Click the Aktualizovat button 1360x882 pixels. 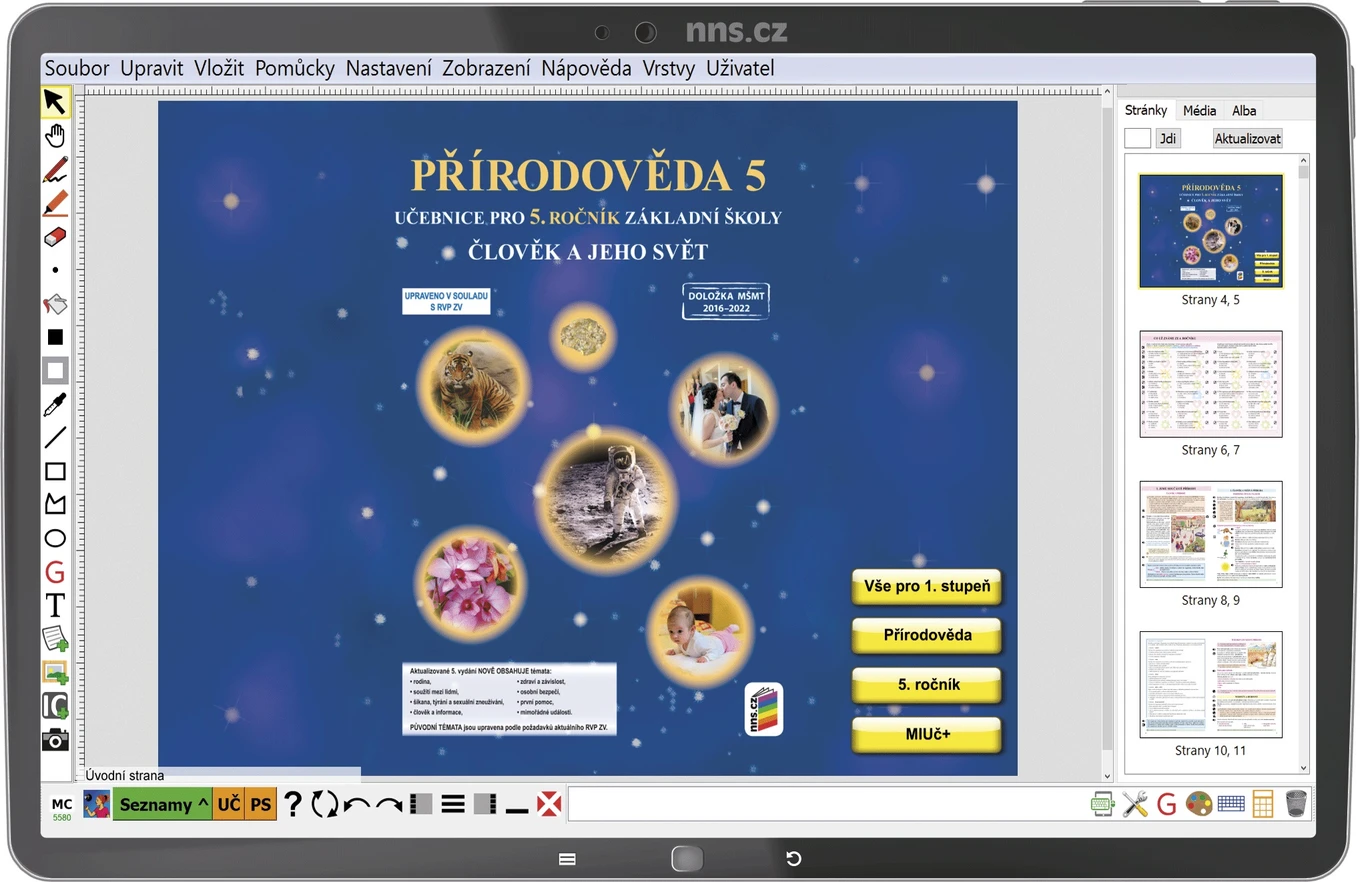[1247, 139]
